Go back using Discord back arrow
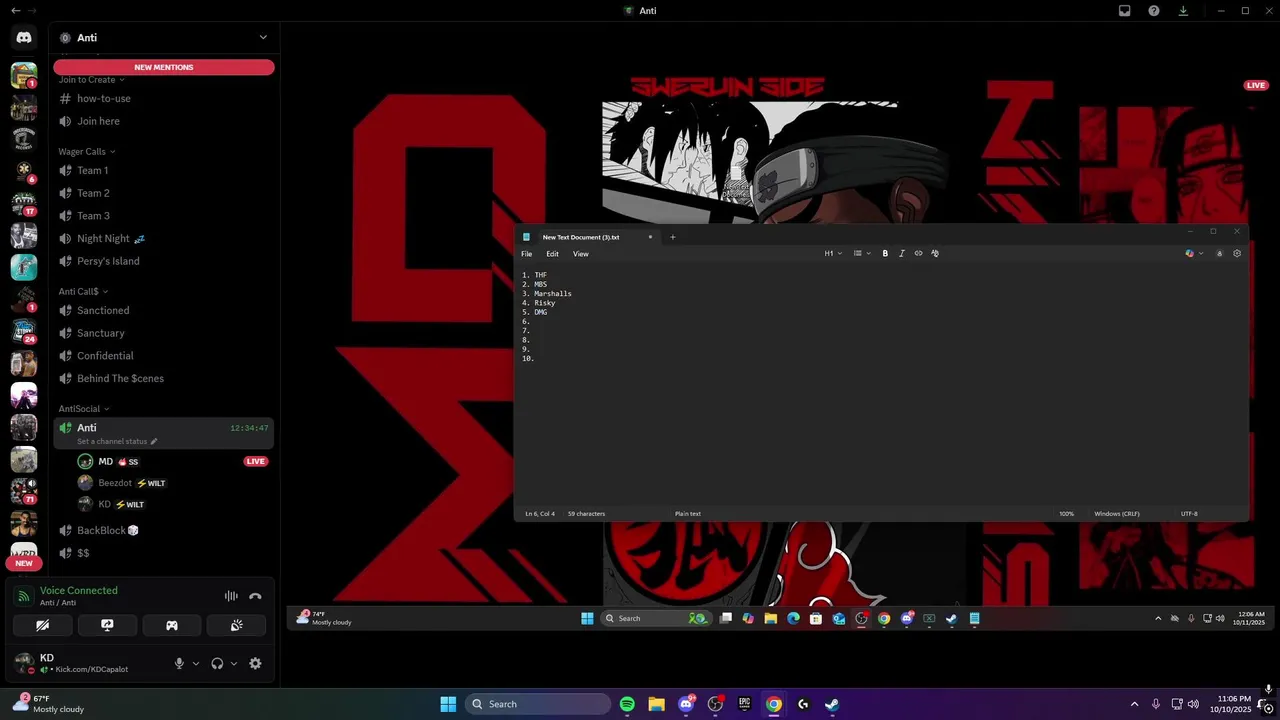The image size is (1280, 720). coord(15,10)
